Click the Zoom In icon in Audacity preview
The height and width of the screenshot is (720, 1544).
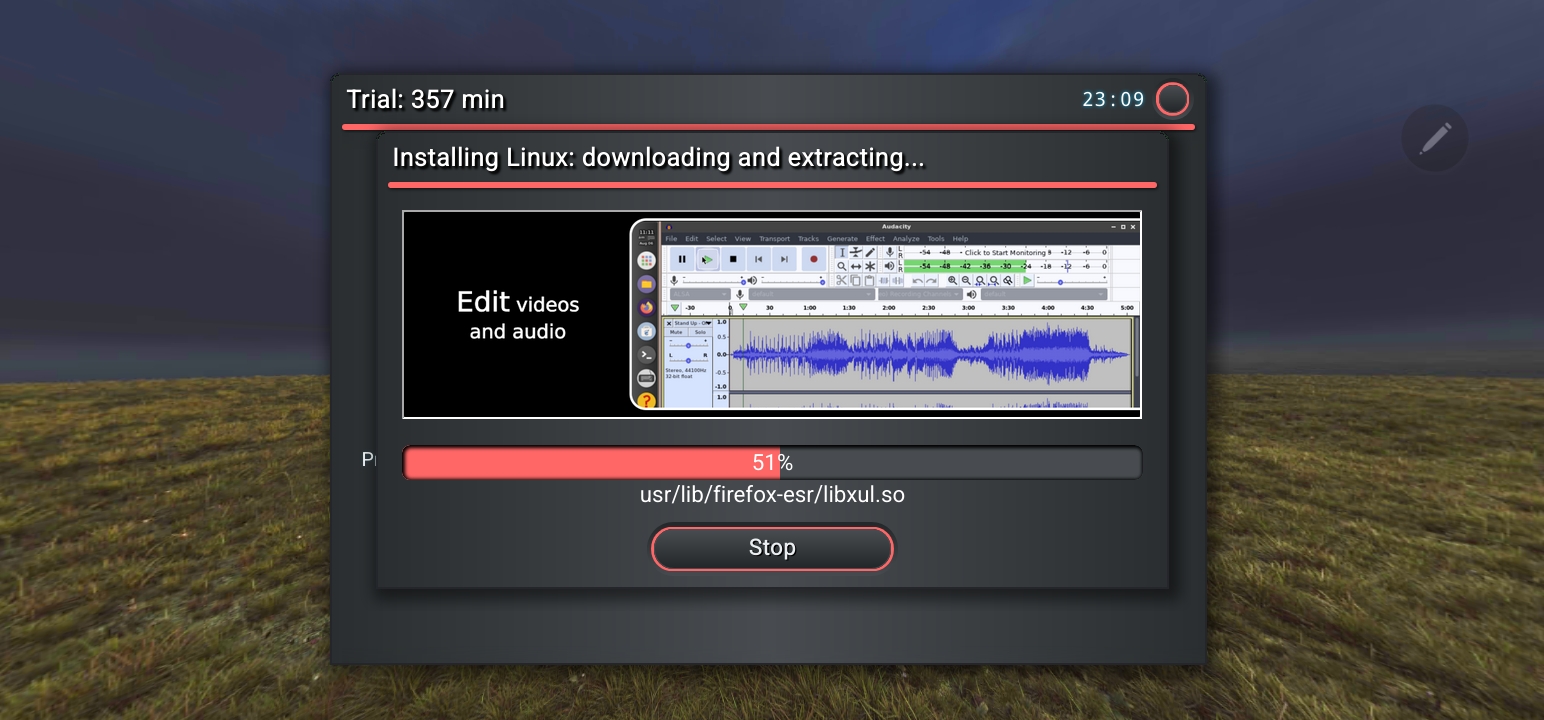point(952,280)
